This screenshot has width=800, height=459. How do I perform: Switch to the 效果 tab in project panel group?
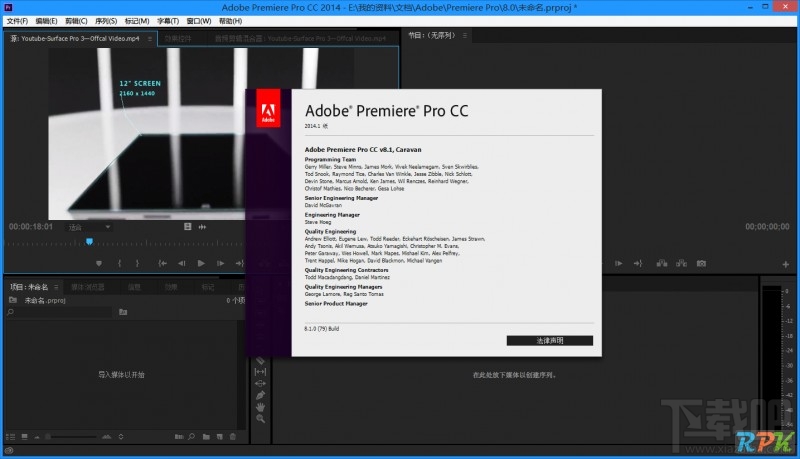point(171,287)
